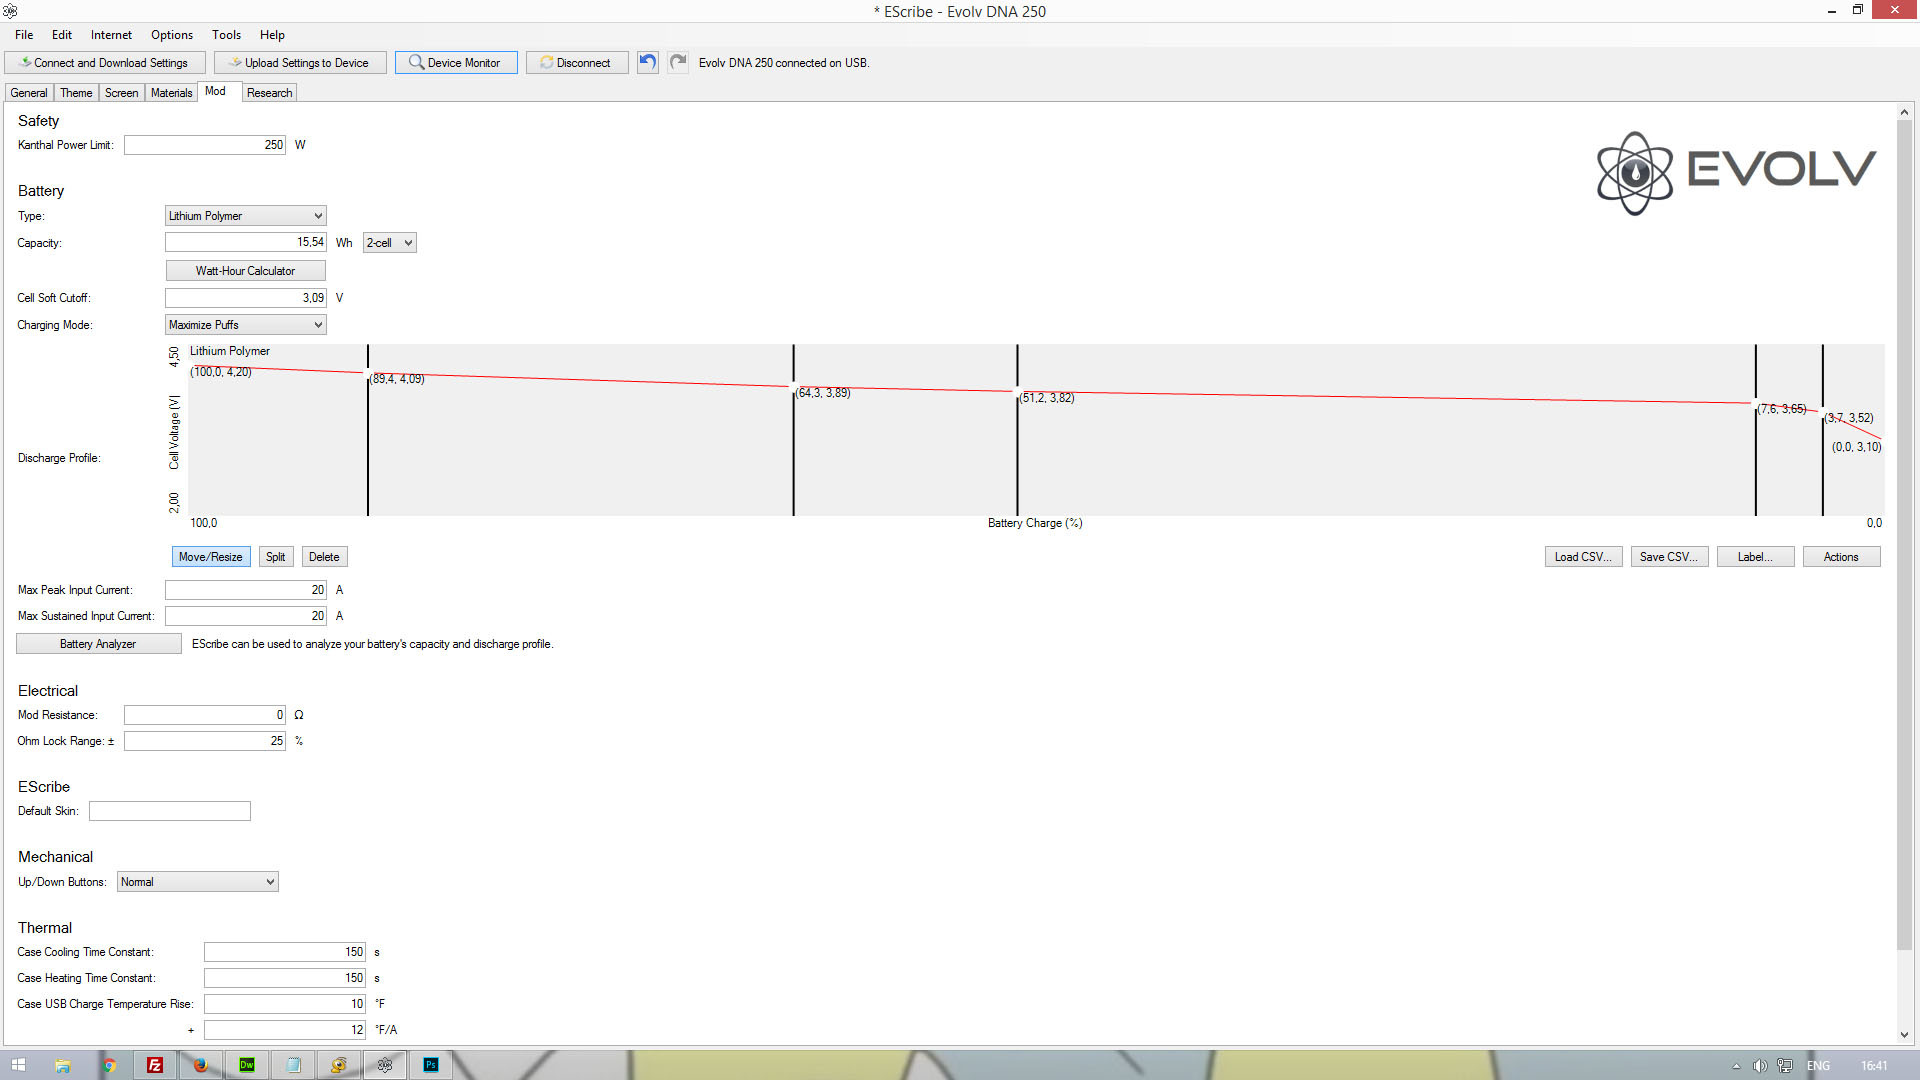The height and width of the screenshot is (1080, 1920).
Task: Expand the battery Type dropdown
Action: pos(246,216)
